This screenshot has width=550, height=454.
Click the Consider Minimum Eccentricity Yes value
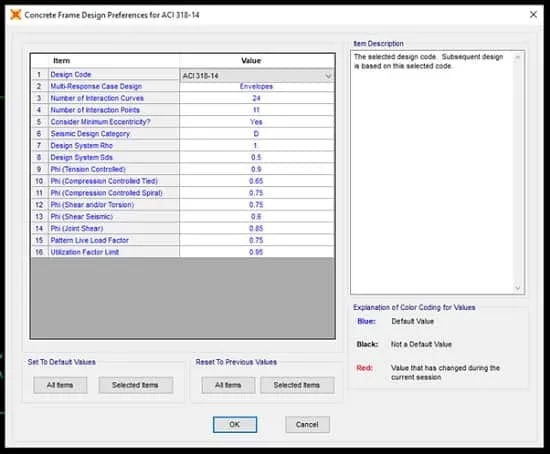256,122
